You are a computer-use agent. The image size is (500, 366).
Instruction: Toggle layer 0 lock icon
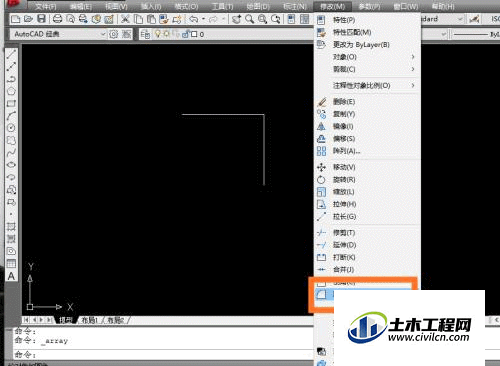tap(185, 34)
